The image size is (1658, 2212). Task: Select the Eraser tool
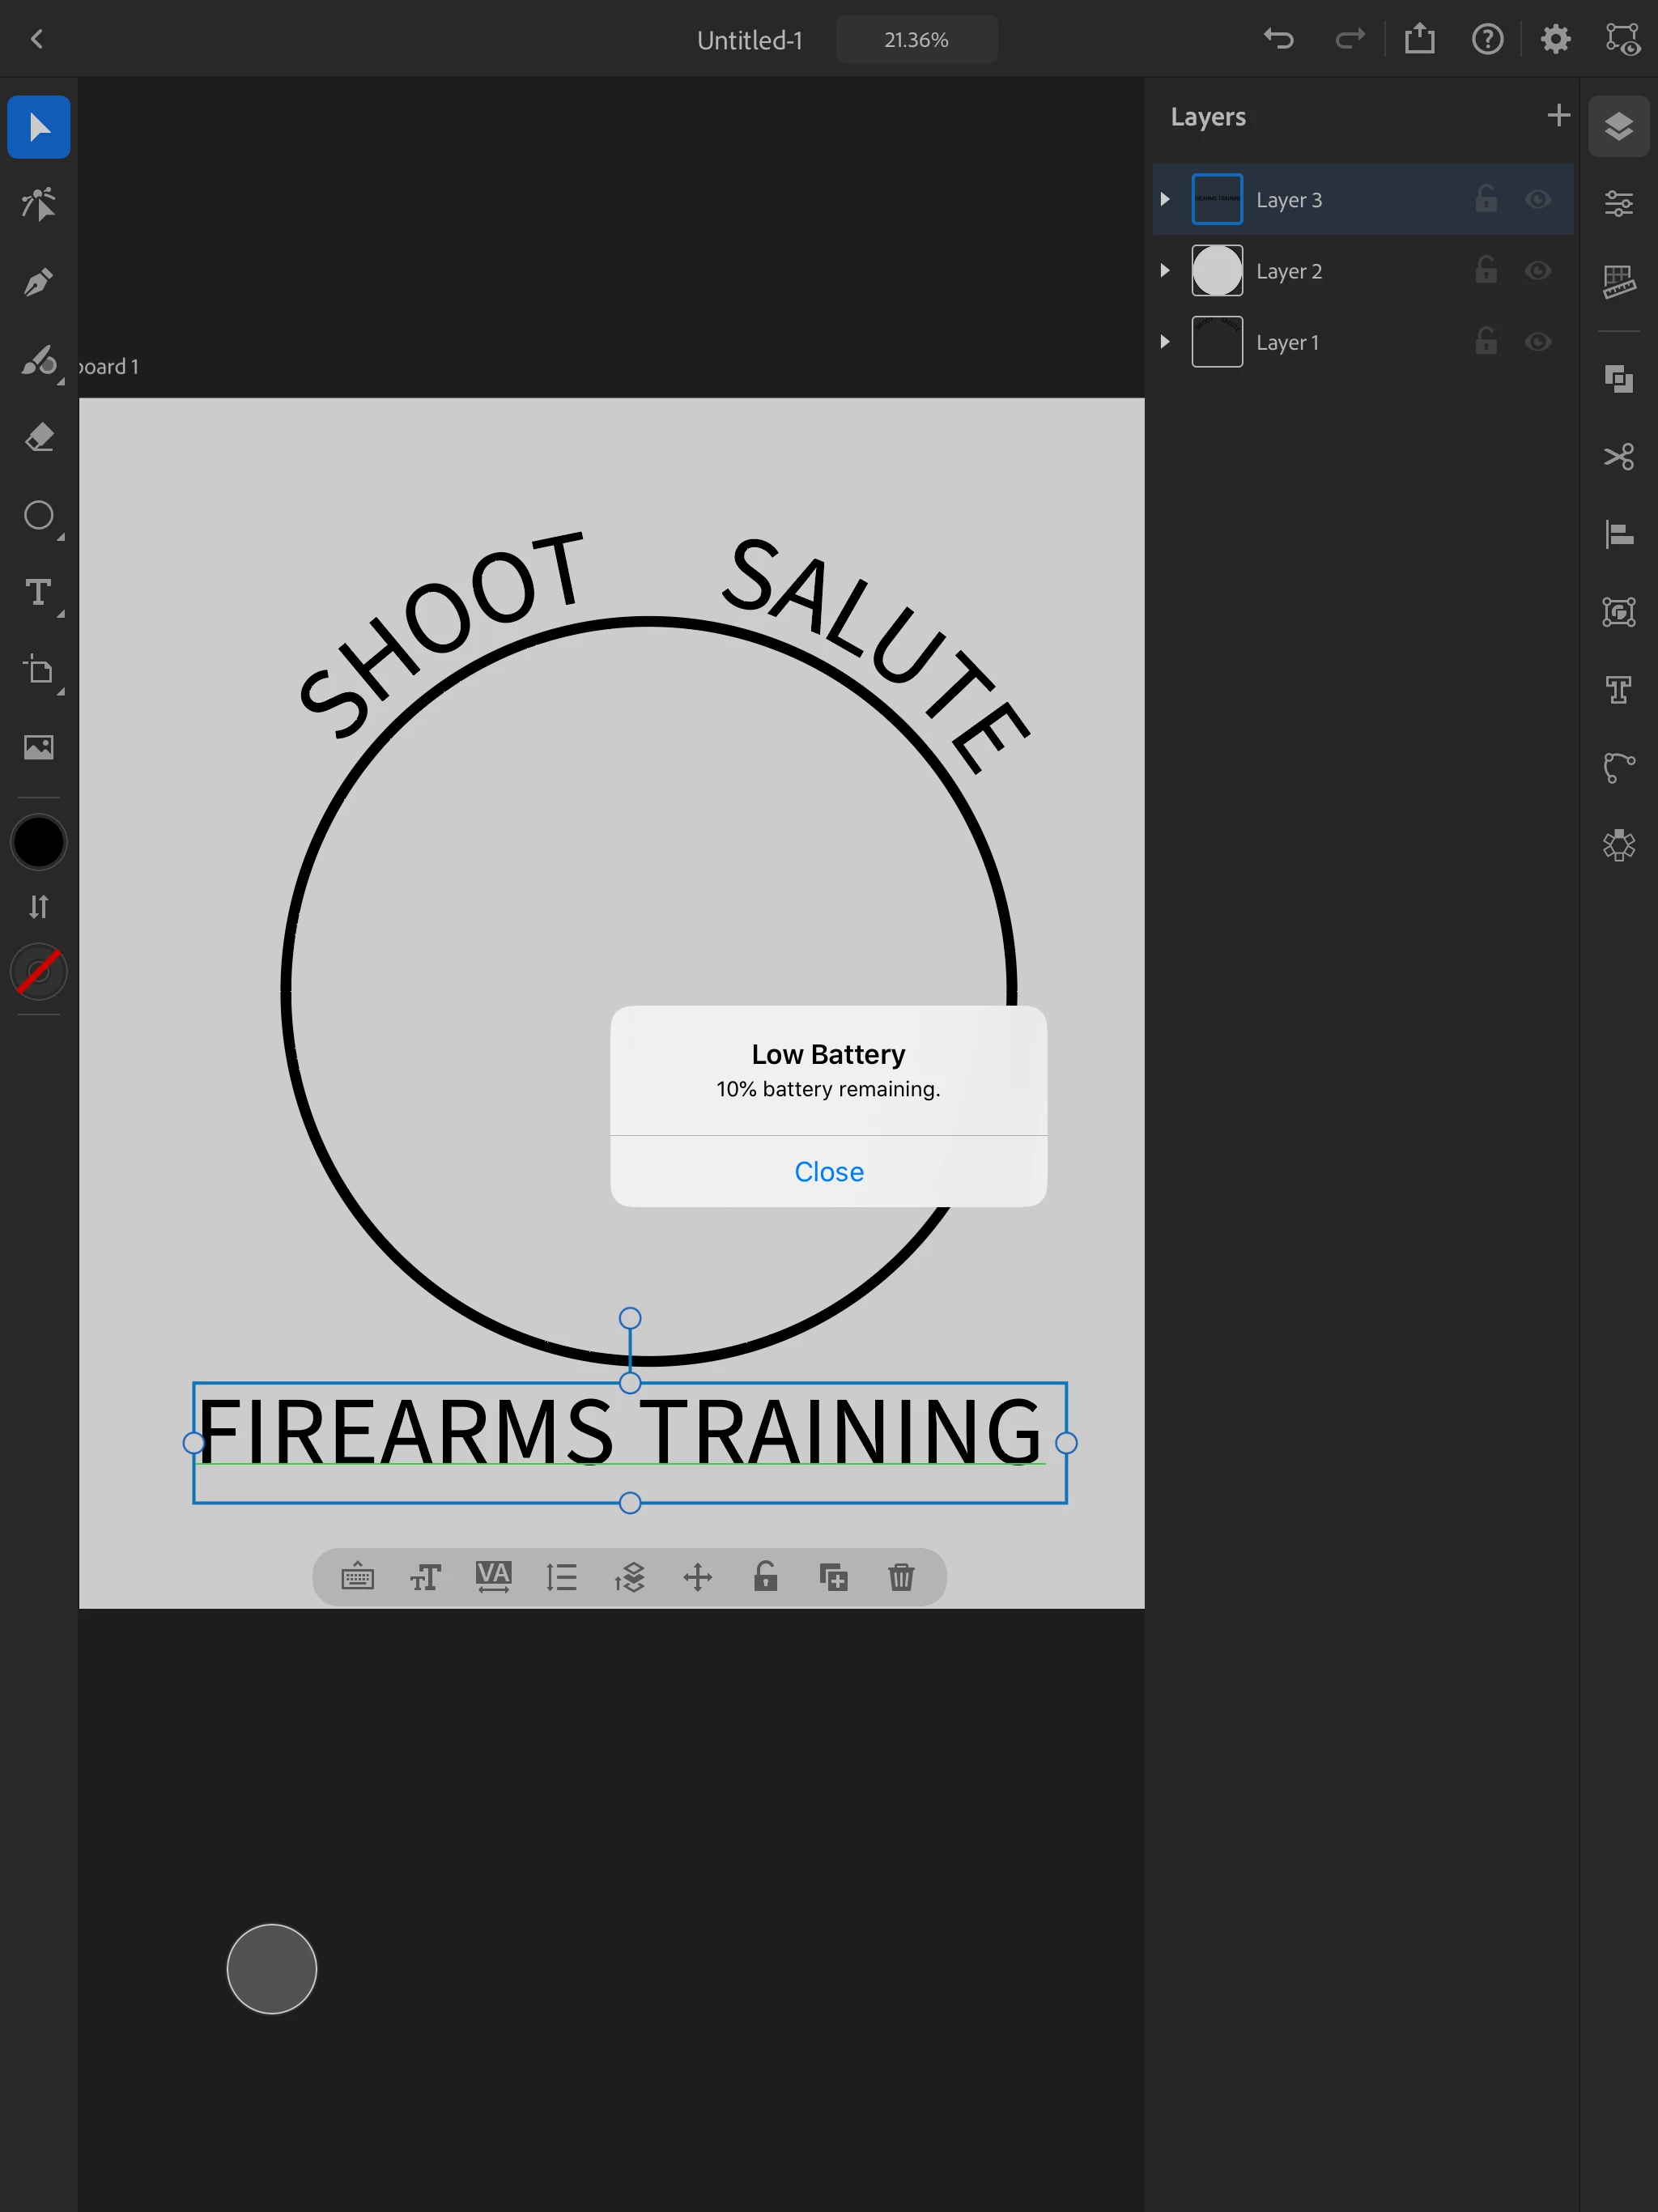pyautogui.click(x=38, y=437)
